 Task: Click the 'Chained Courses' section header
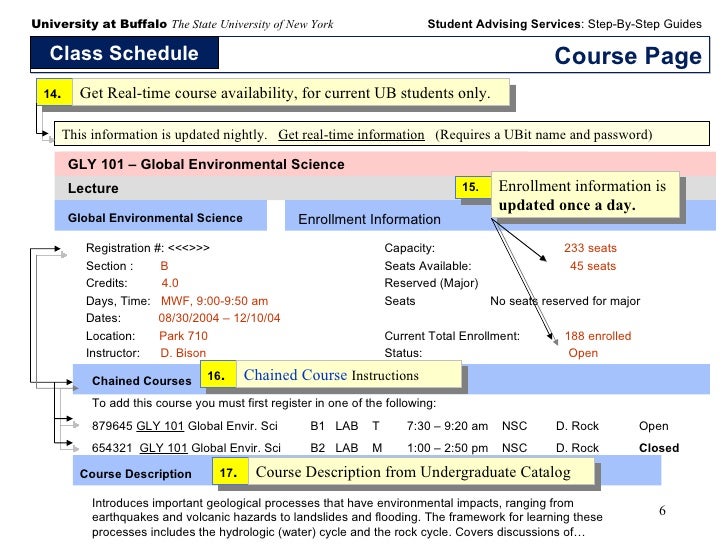[x=142, y=381]
